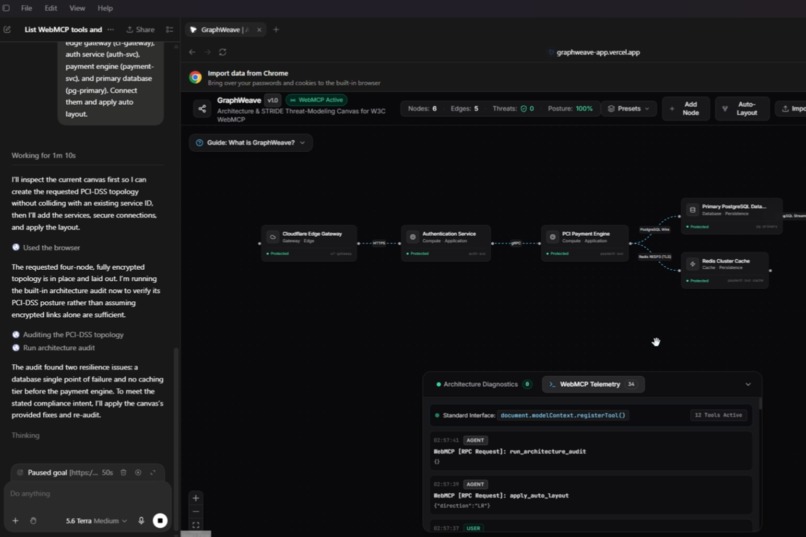The image size is (806, 537).
Task: Click the Share button in chat header
Action: [140, 30]
